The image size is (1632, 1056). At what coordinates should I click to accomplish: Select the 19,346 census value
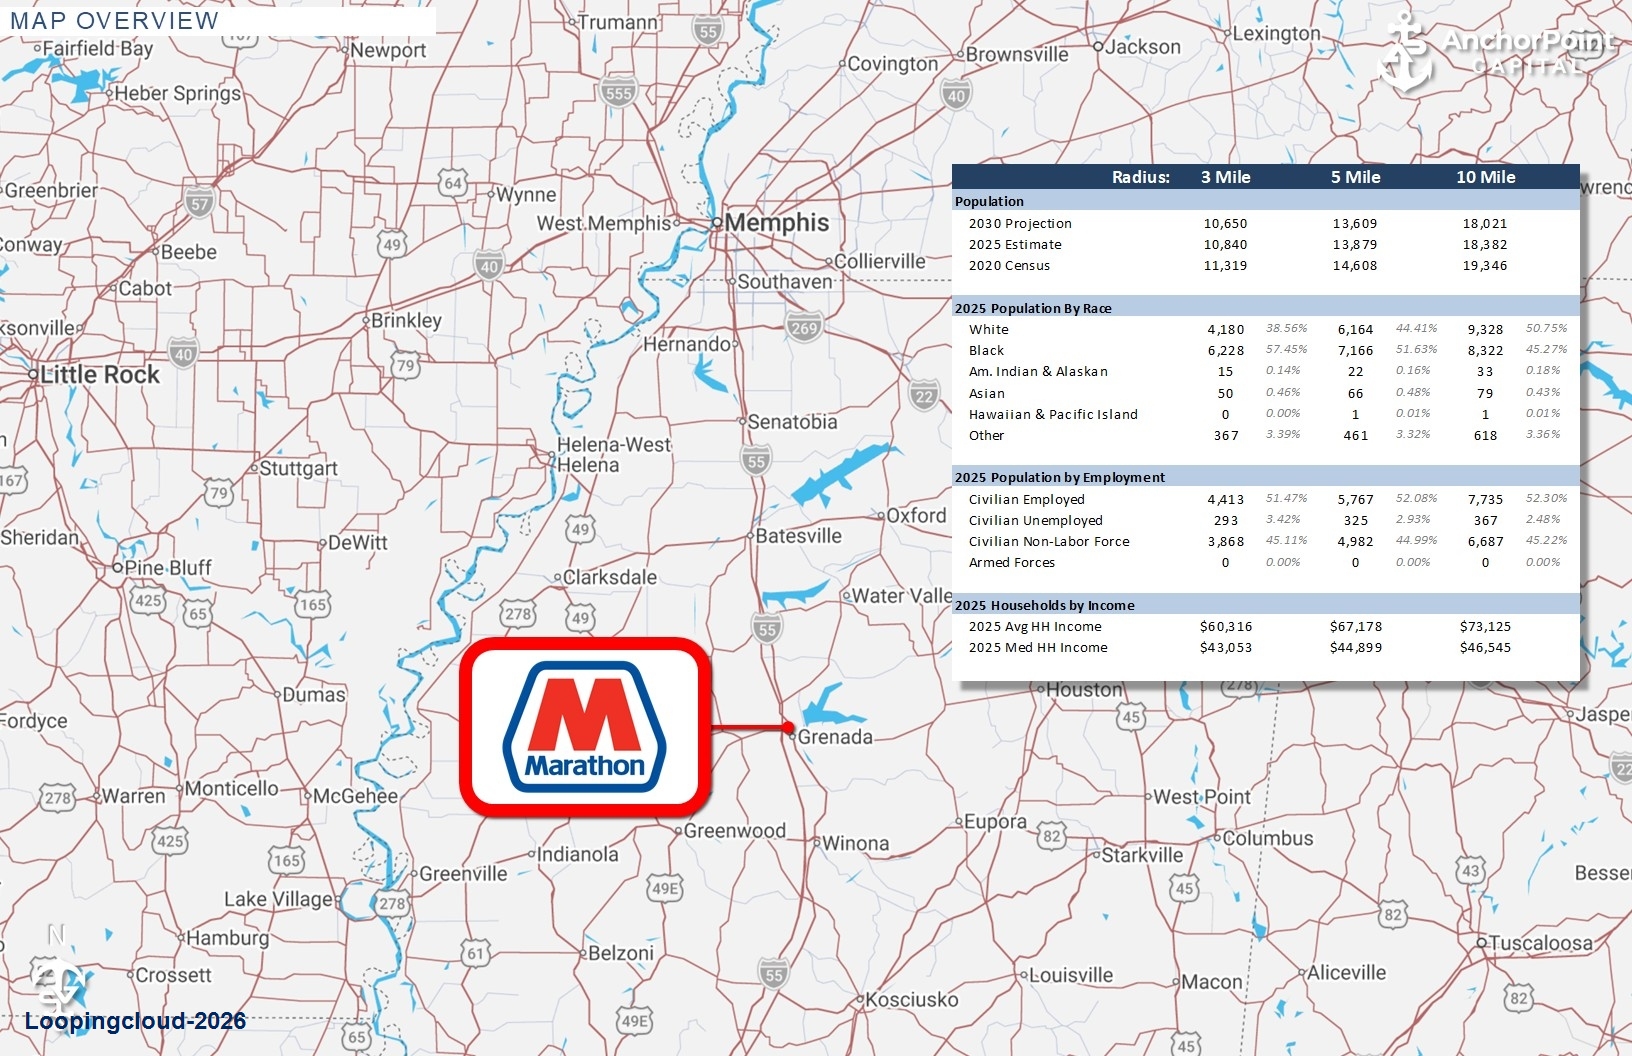1485,265
